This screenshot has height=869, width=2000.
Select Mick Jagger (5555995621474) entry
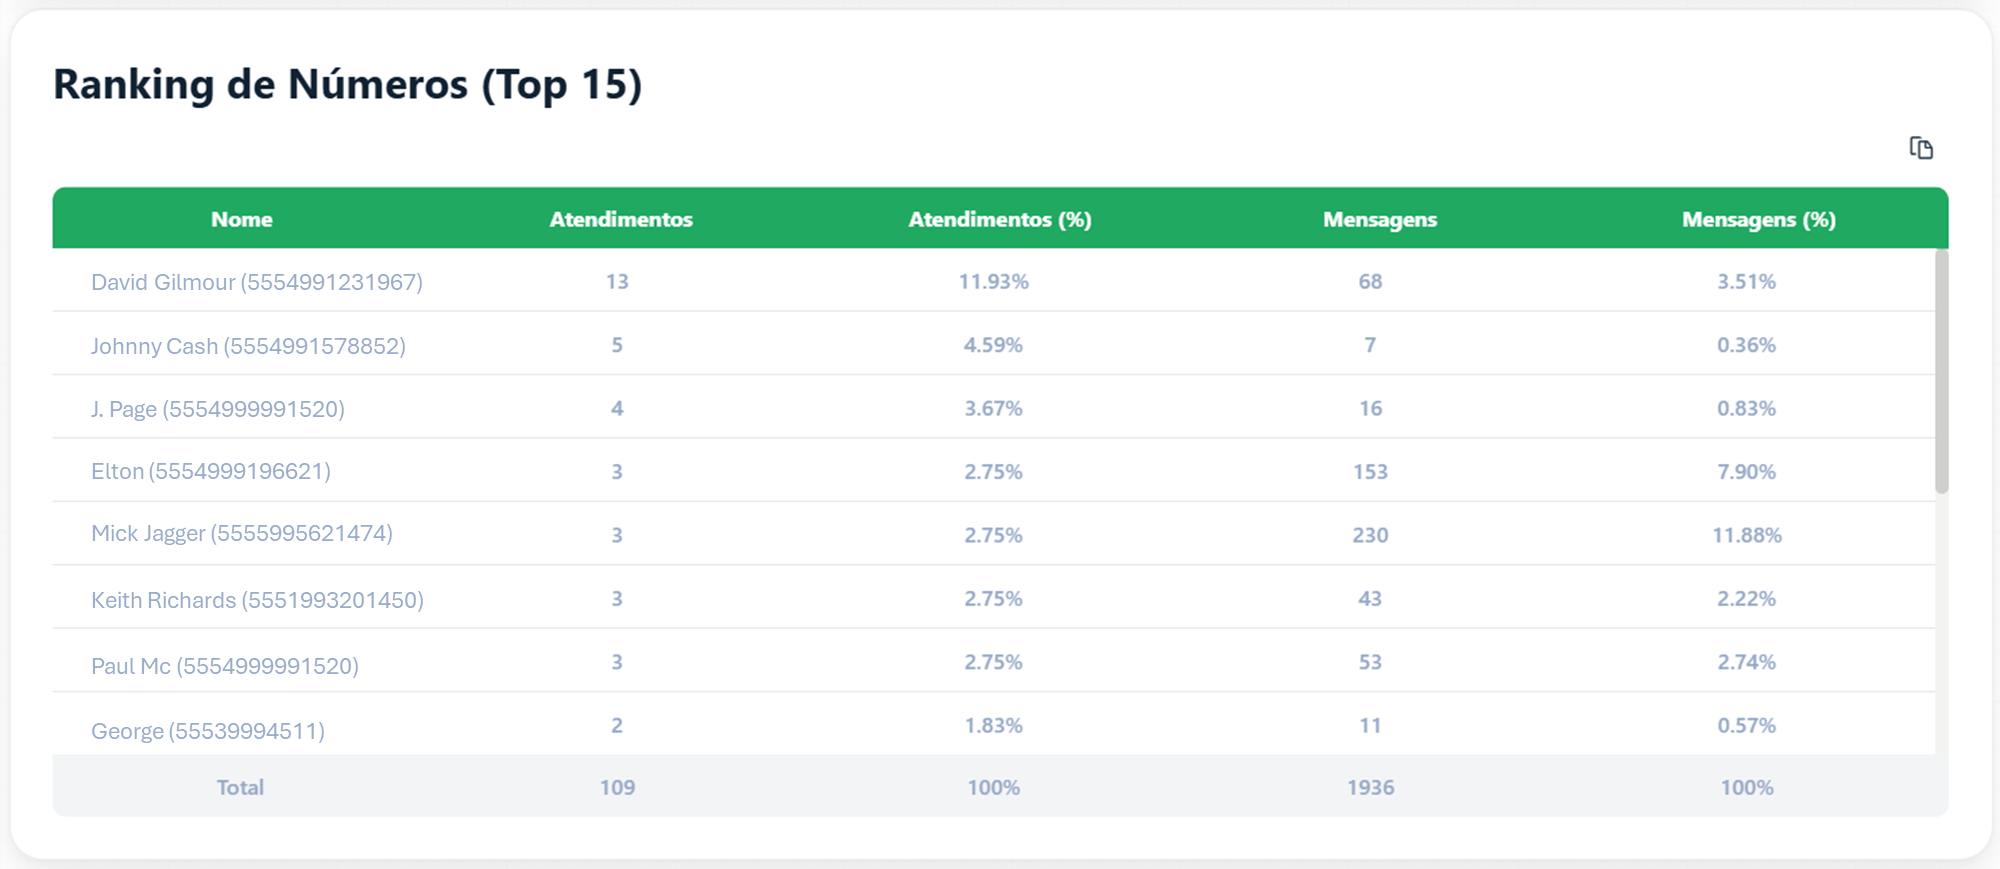pos(242,533)
